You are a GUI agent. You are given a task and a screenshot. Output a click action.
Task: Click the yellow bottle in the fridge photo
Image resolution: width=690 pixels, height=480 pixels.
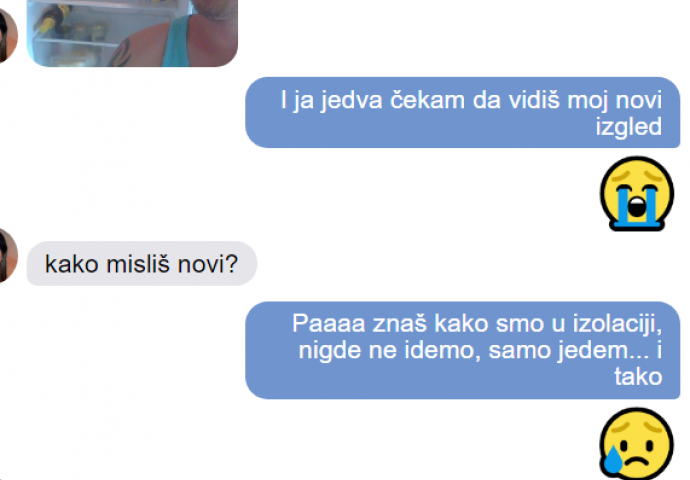[x=51, y=20]
